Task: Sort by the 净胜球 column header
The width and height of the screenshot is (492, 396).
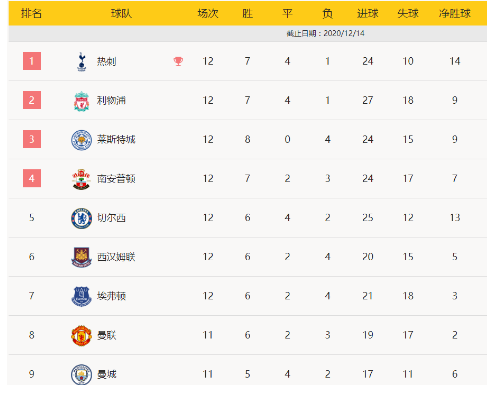Action: (455, 13)
